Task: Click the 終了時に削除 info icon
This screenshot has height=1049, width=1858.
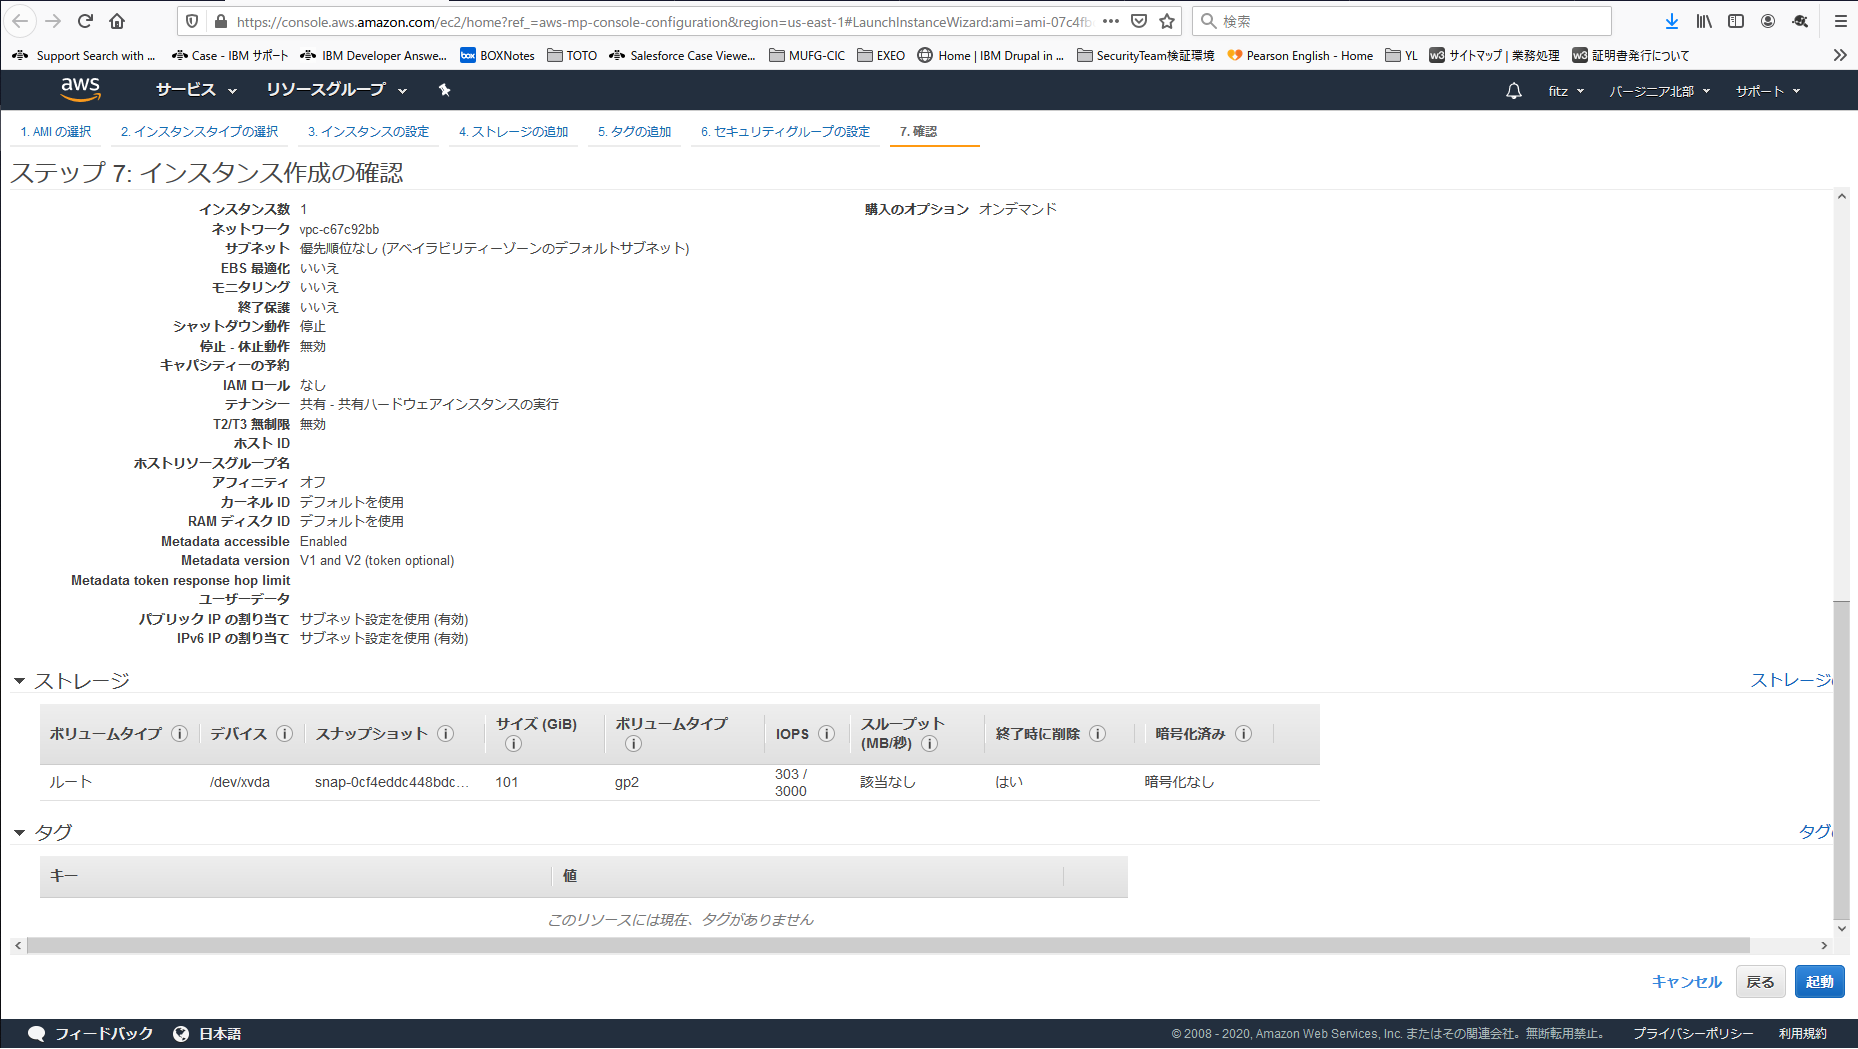Action: pos(1098,733)
